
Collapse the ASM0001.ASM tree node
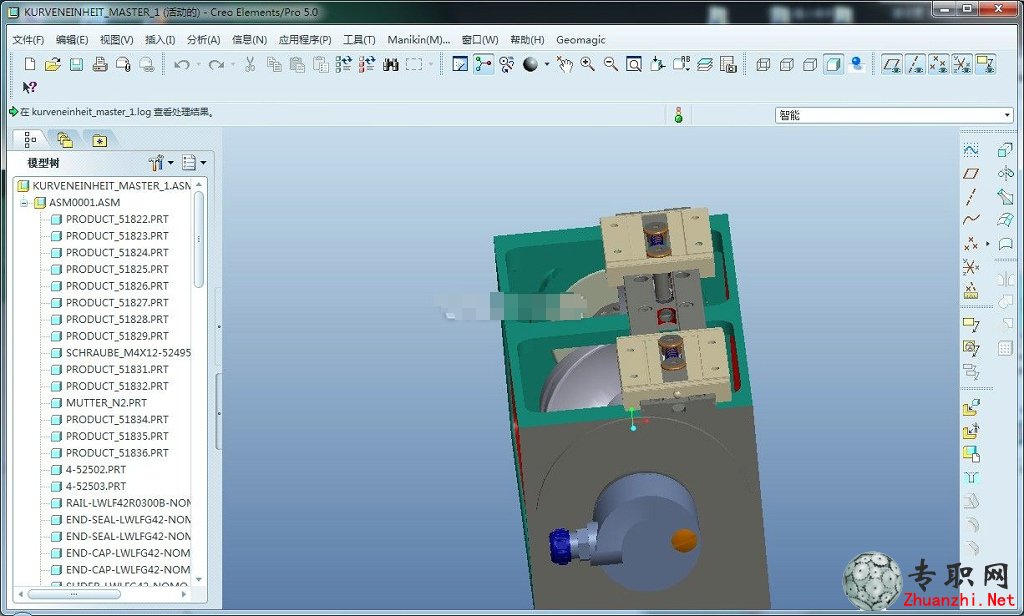24,203
